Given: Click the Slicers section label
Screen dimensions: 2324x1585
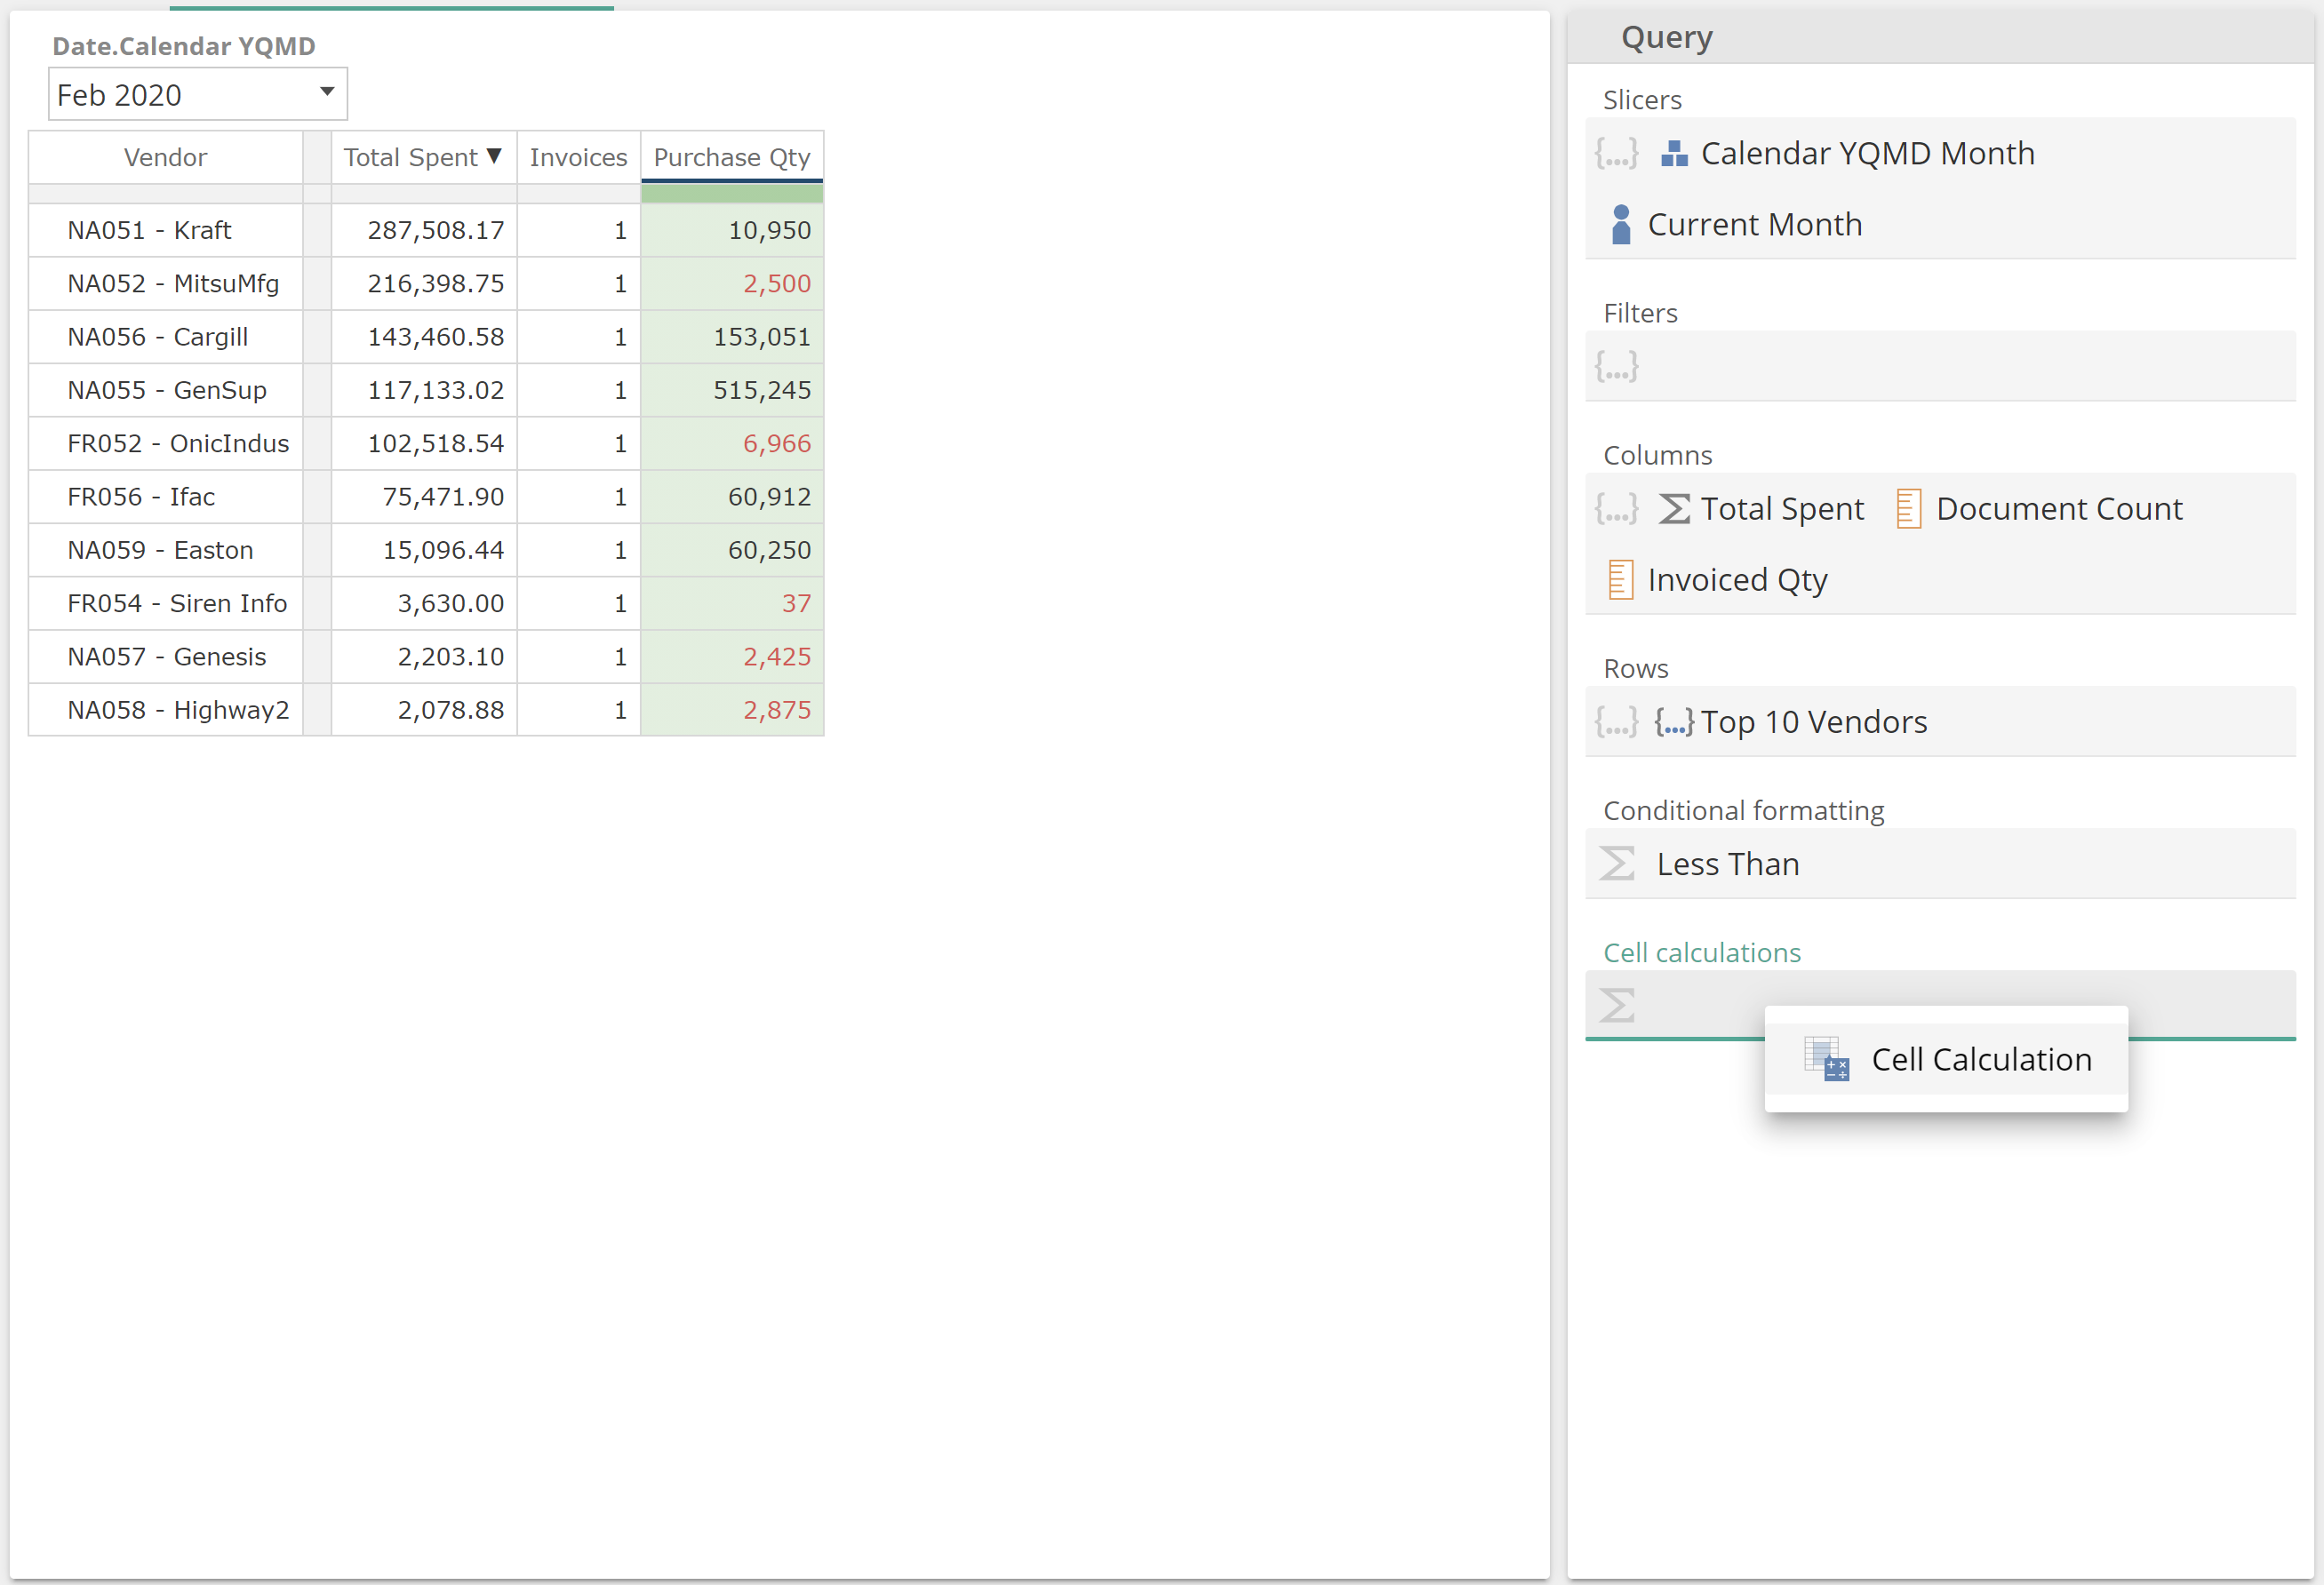Looking at the screenshot, I should (x=1642, y=99).
